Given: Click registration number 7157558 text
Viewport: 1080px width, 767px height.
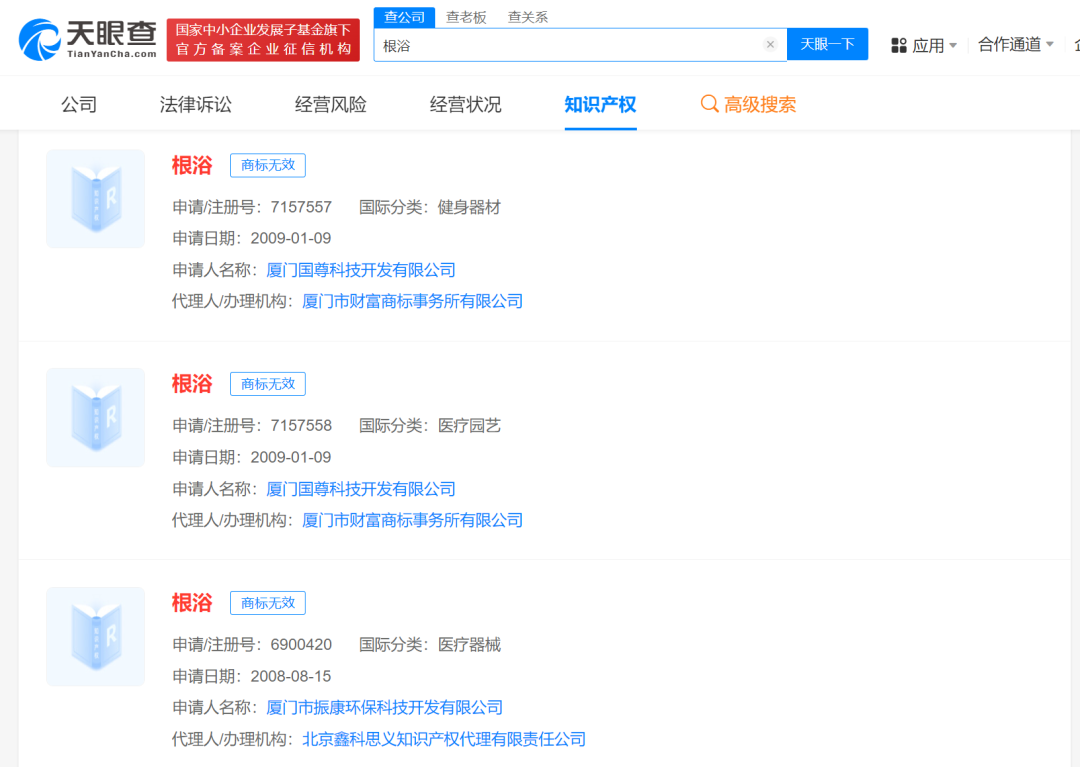Looking at the screenshot, I should click(x=301, y=426).
